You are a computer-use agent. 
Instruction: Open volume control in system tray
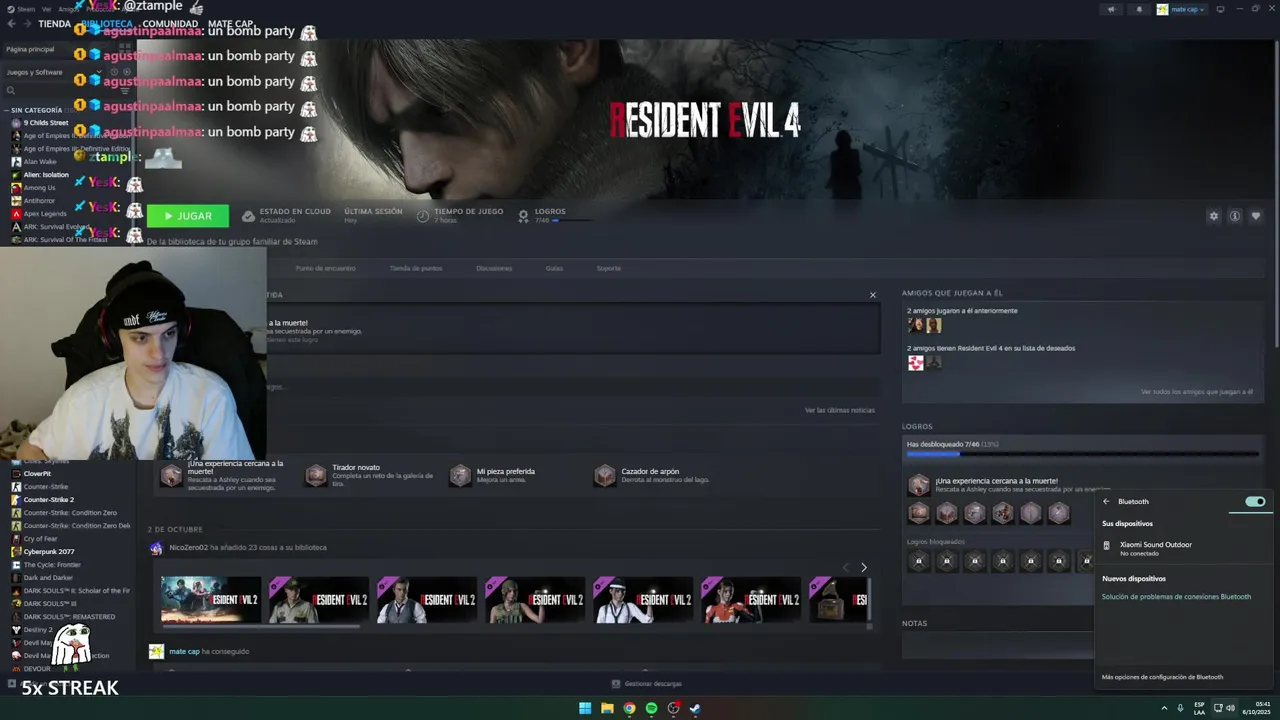(1231, 708)
